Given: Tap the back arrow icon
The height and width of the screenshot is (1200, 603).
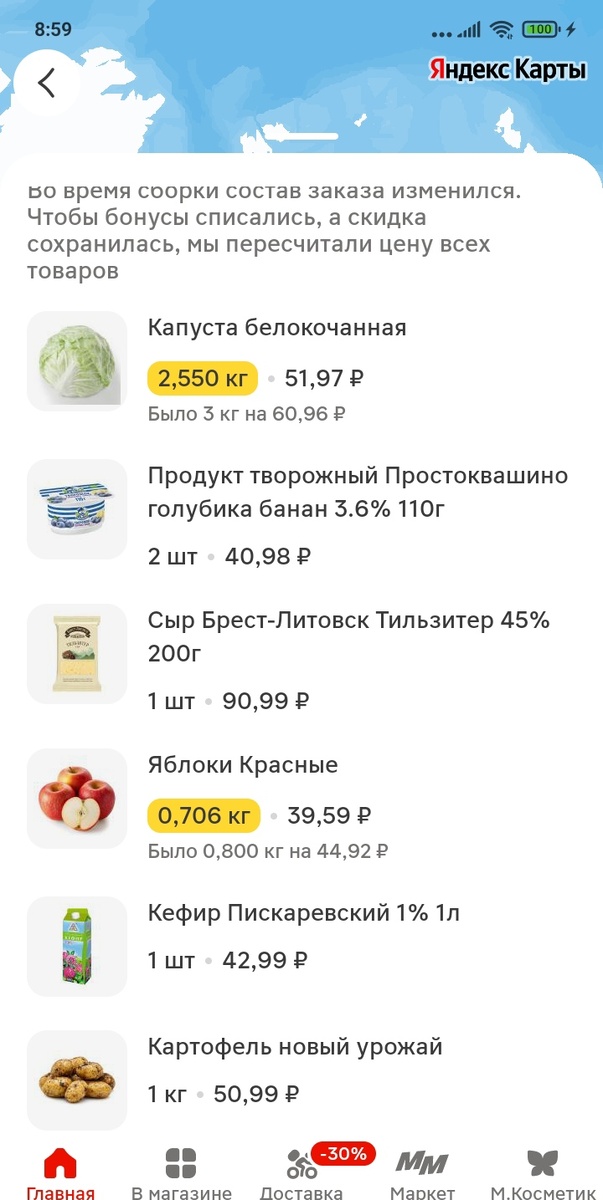Looking at the screenshot, I should tap(47, 83).
